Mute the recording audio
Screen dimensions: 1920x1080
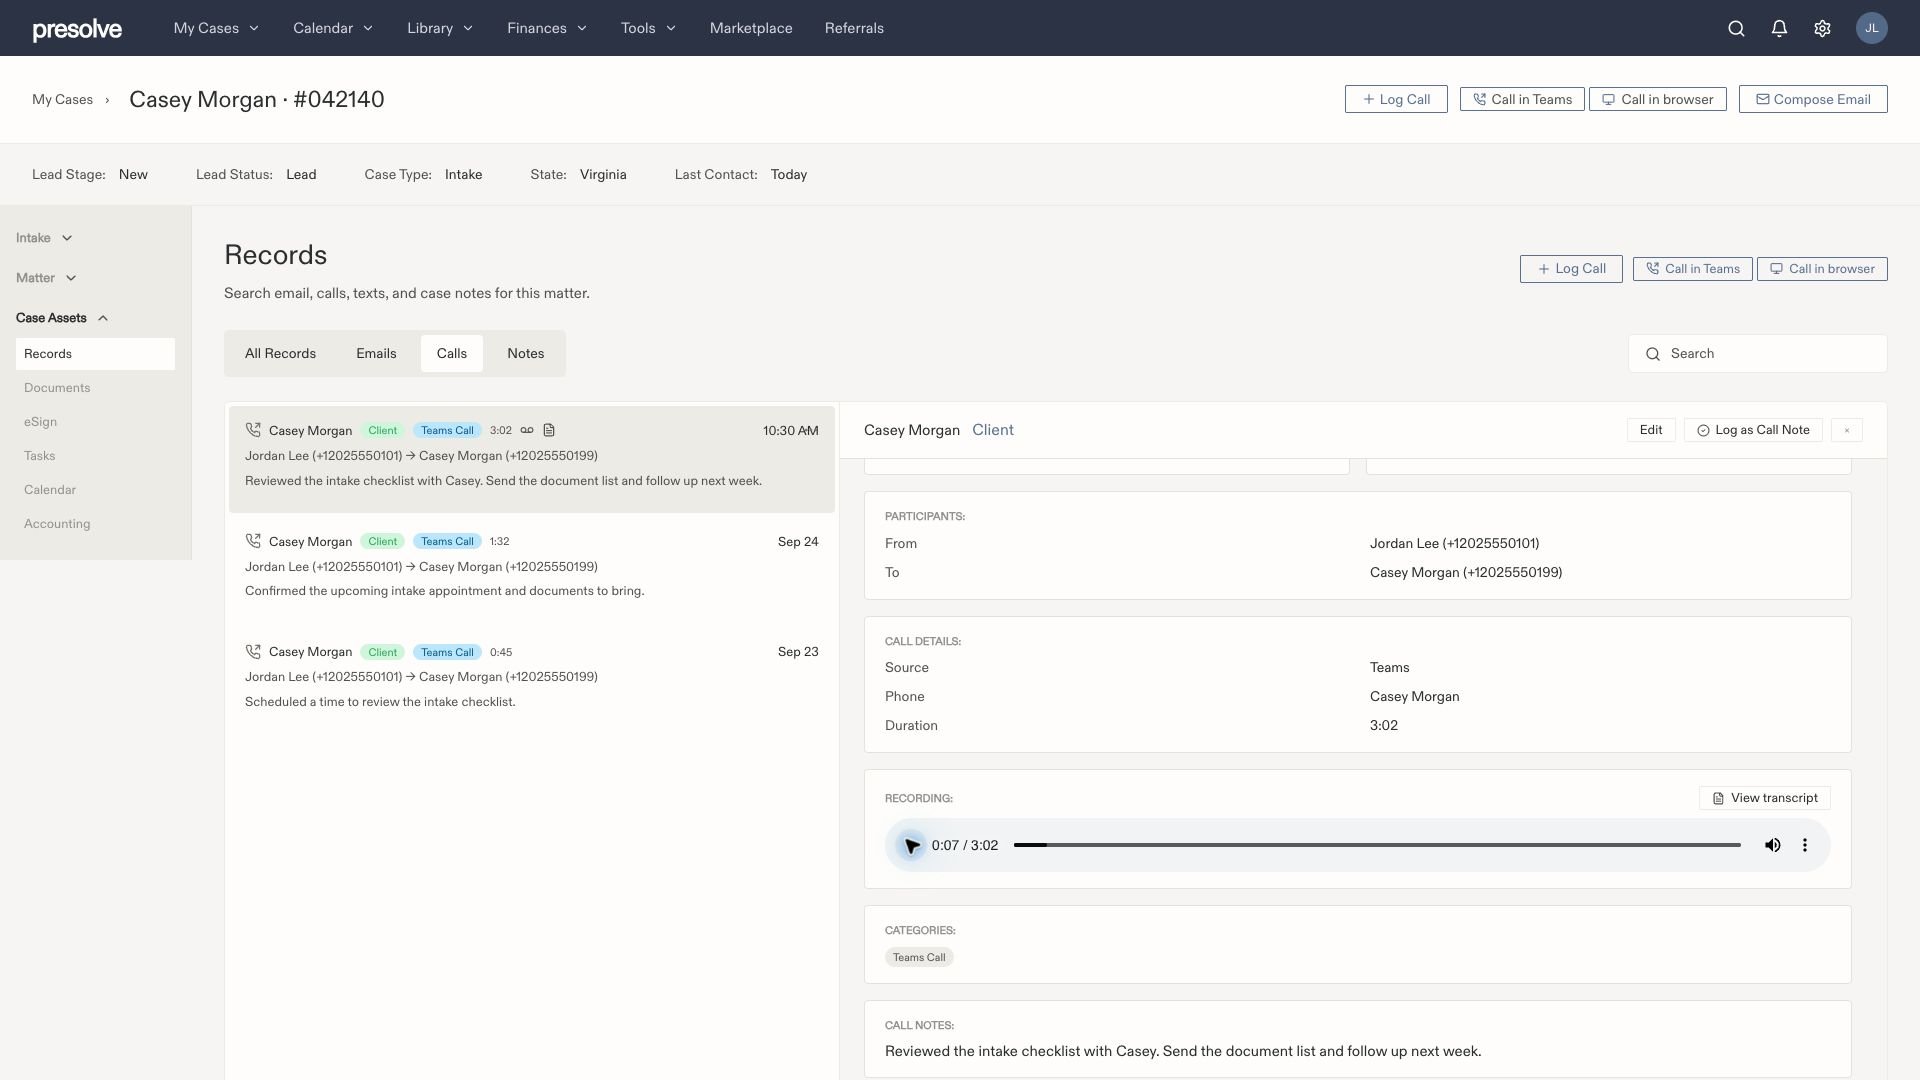point(1772,845)
